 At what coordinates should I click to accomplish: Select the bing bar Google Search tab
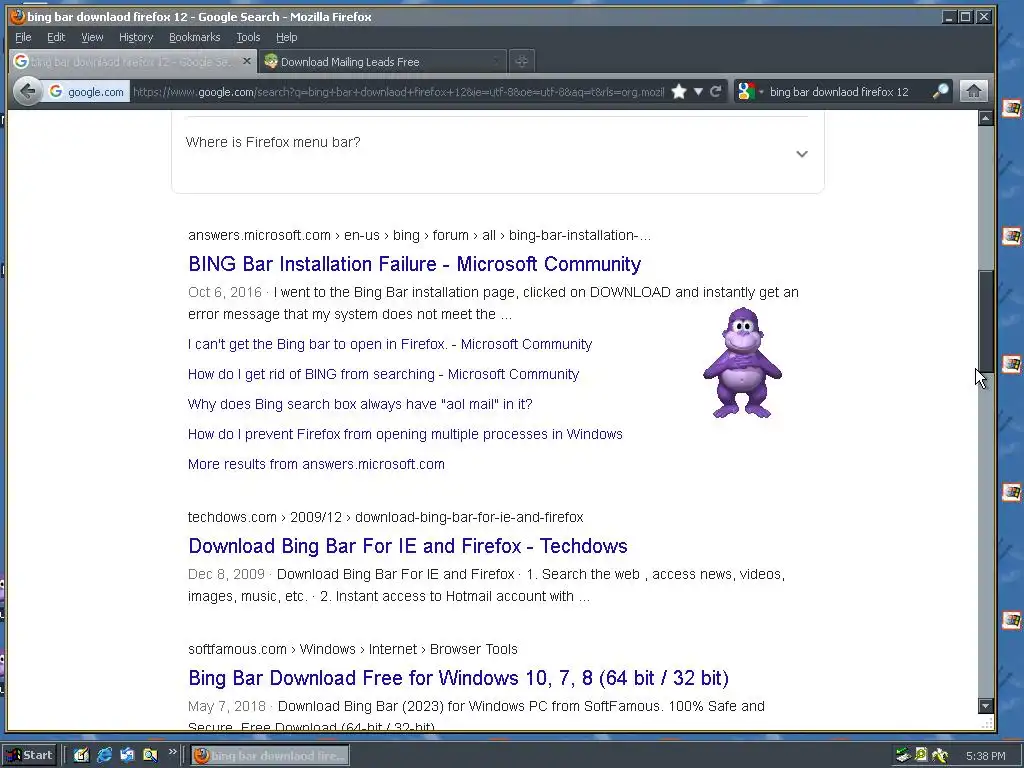(133, 62)
